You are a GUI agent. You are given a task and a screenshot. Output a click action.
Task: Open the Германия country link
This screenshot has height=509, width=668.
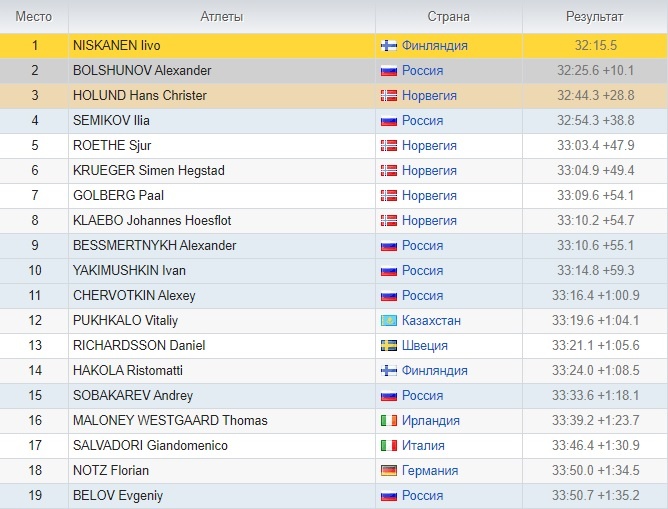[430, 471]
